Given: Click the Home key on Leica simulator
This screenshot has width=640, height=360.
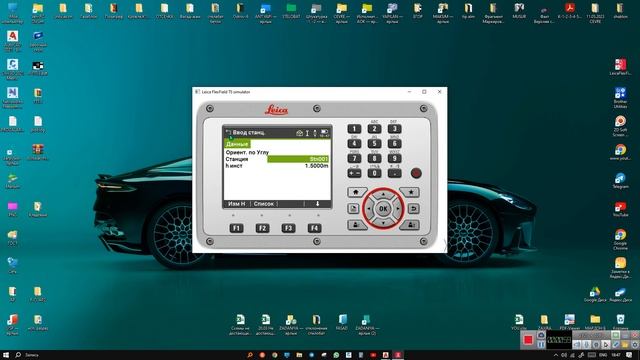Looking at the screenshot, I should click(356, 192).
